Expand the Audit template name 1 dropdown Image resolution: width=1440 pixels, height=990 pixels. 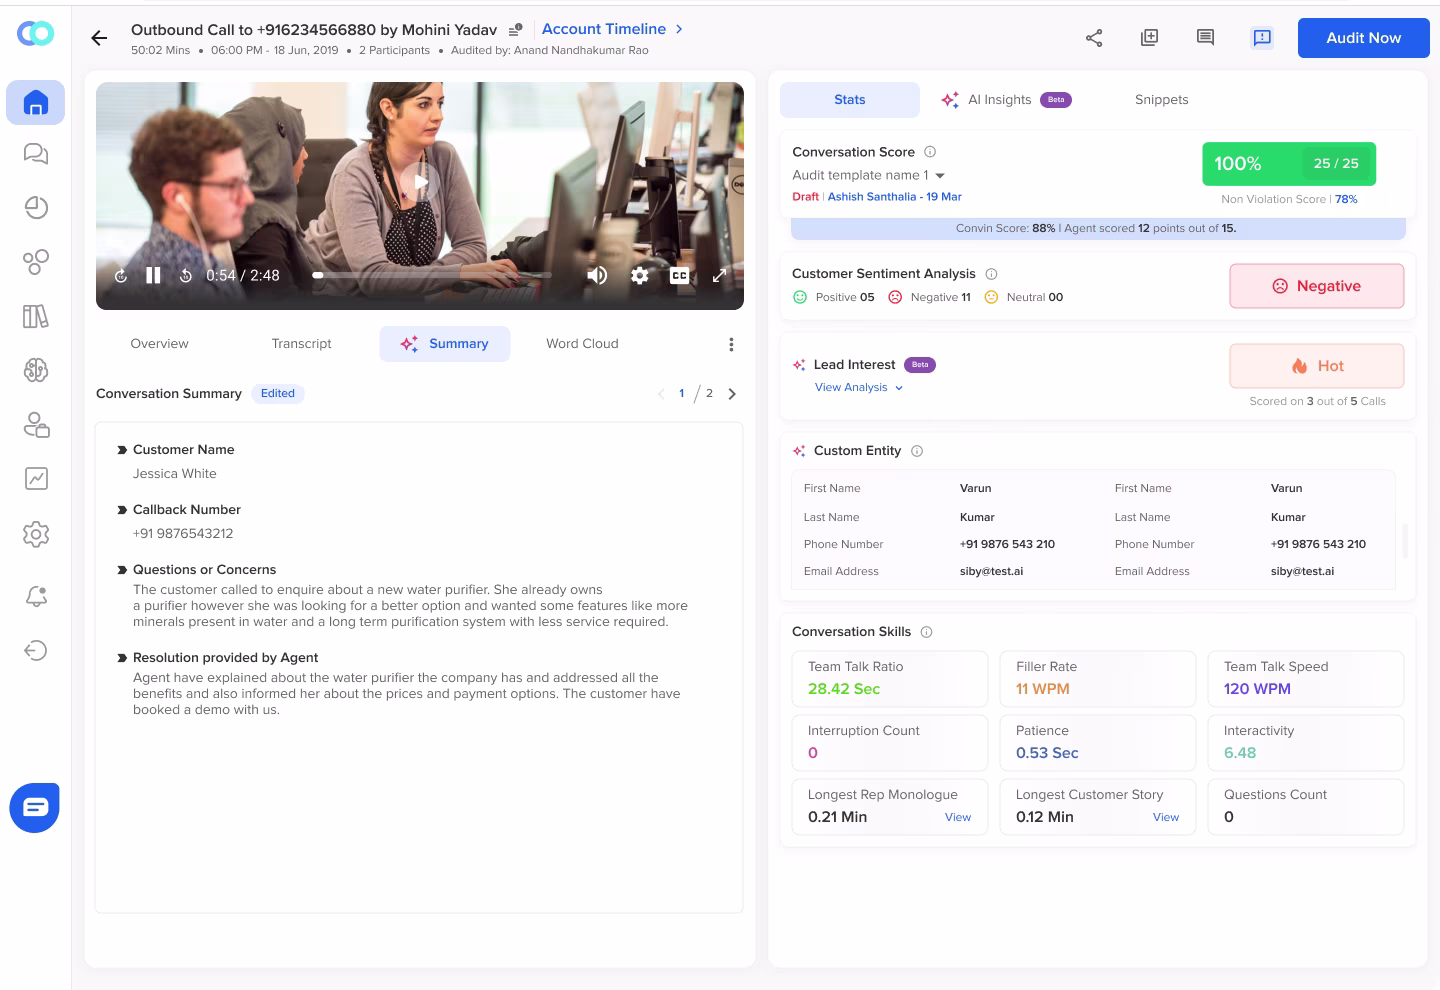tap(938, 175)
